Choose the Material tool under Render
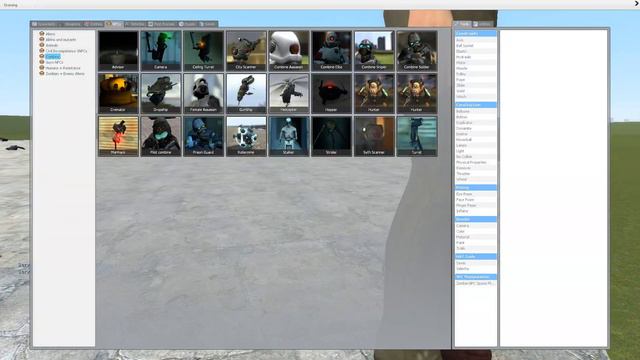This screenshot has width=640, height=360. [476, 237]
